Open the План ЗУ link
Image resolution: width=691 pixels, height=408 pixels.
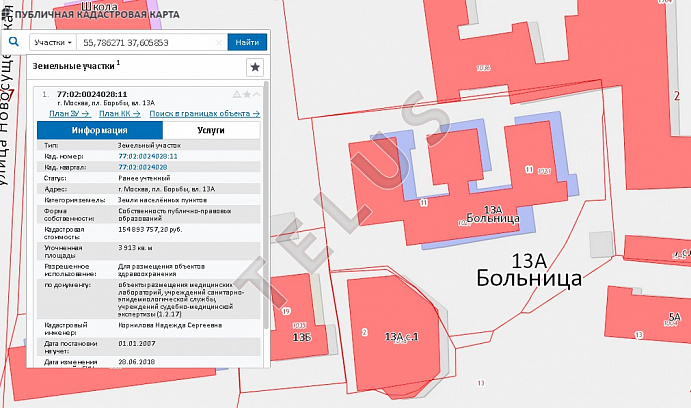70,114
